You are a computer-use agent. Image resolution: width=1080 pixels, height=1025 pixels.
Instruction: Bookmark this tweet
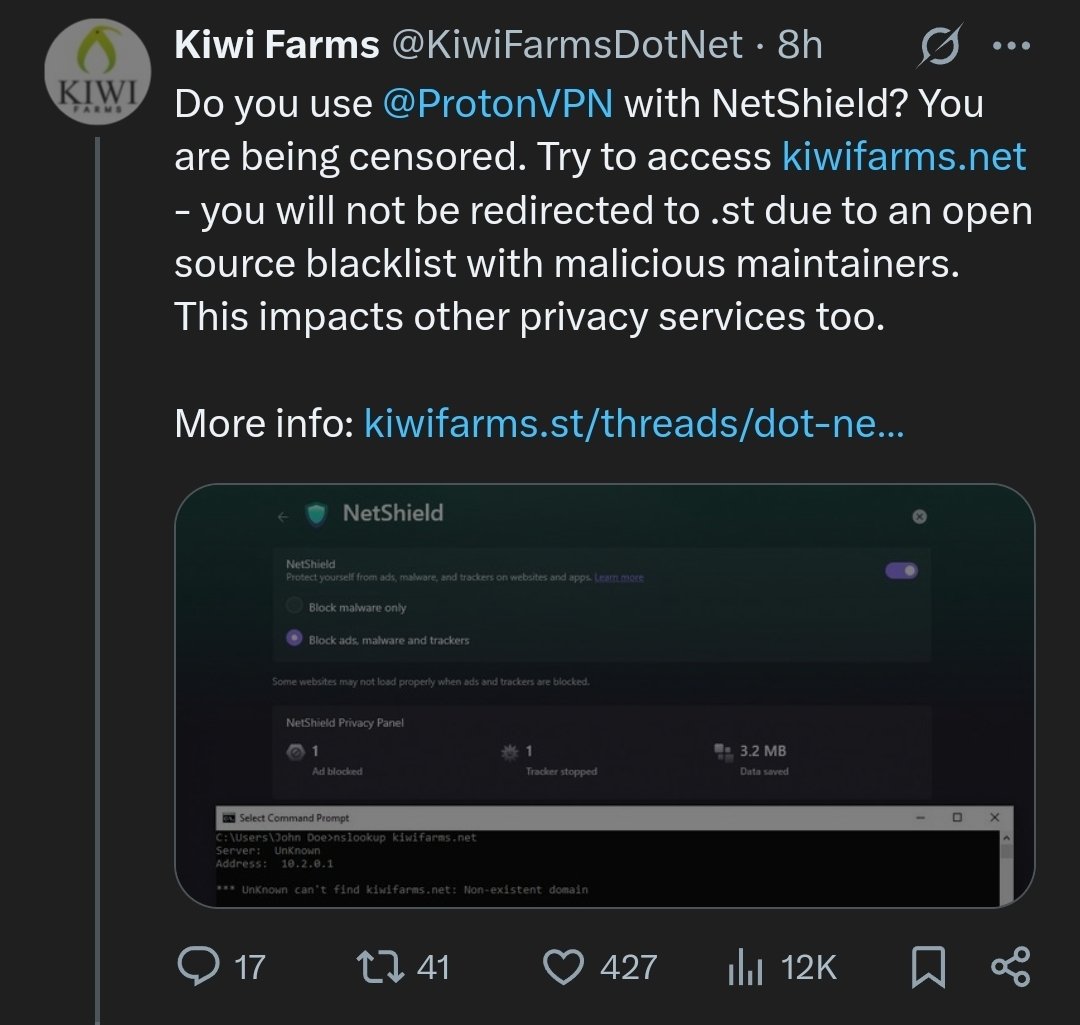[x=928, y=967]
